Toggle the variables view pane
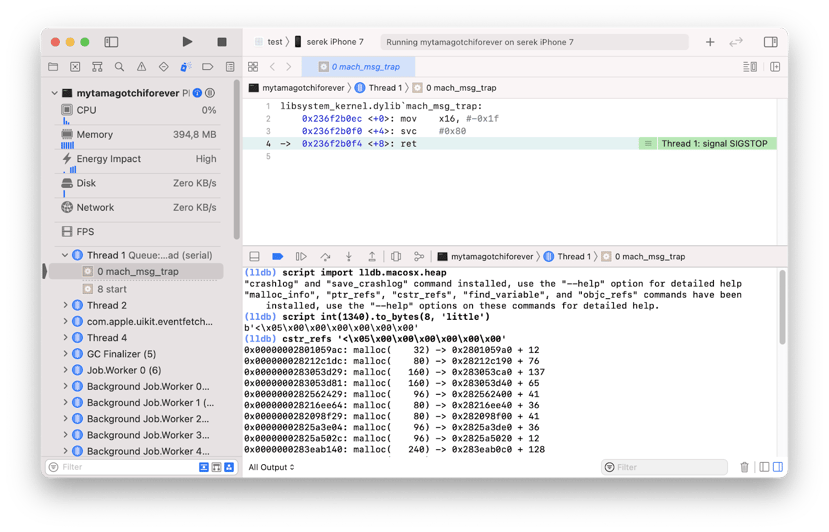The image size is (829, 532). (x=764, y=467)
